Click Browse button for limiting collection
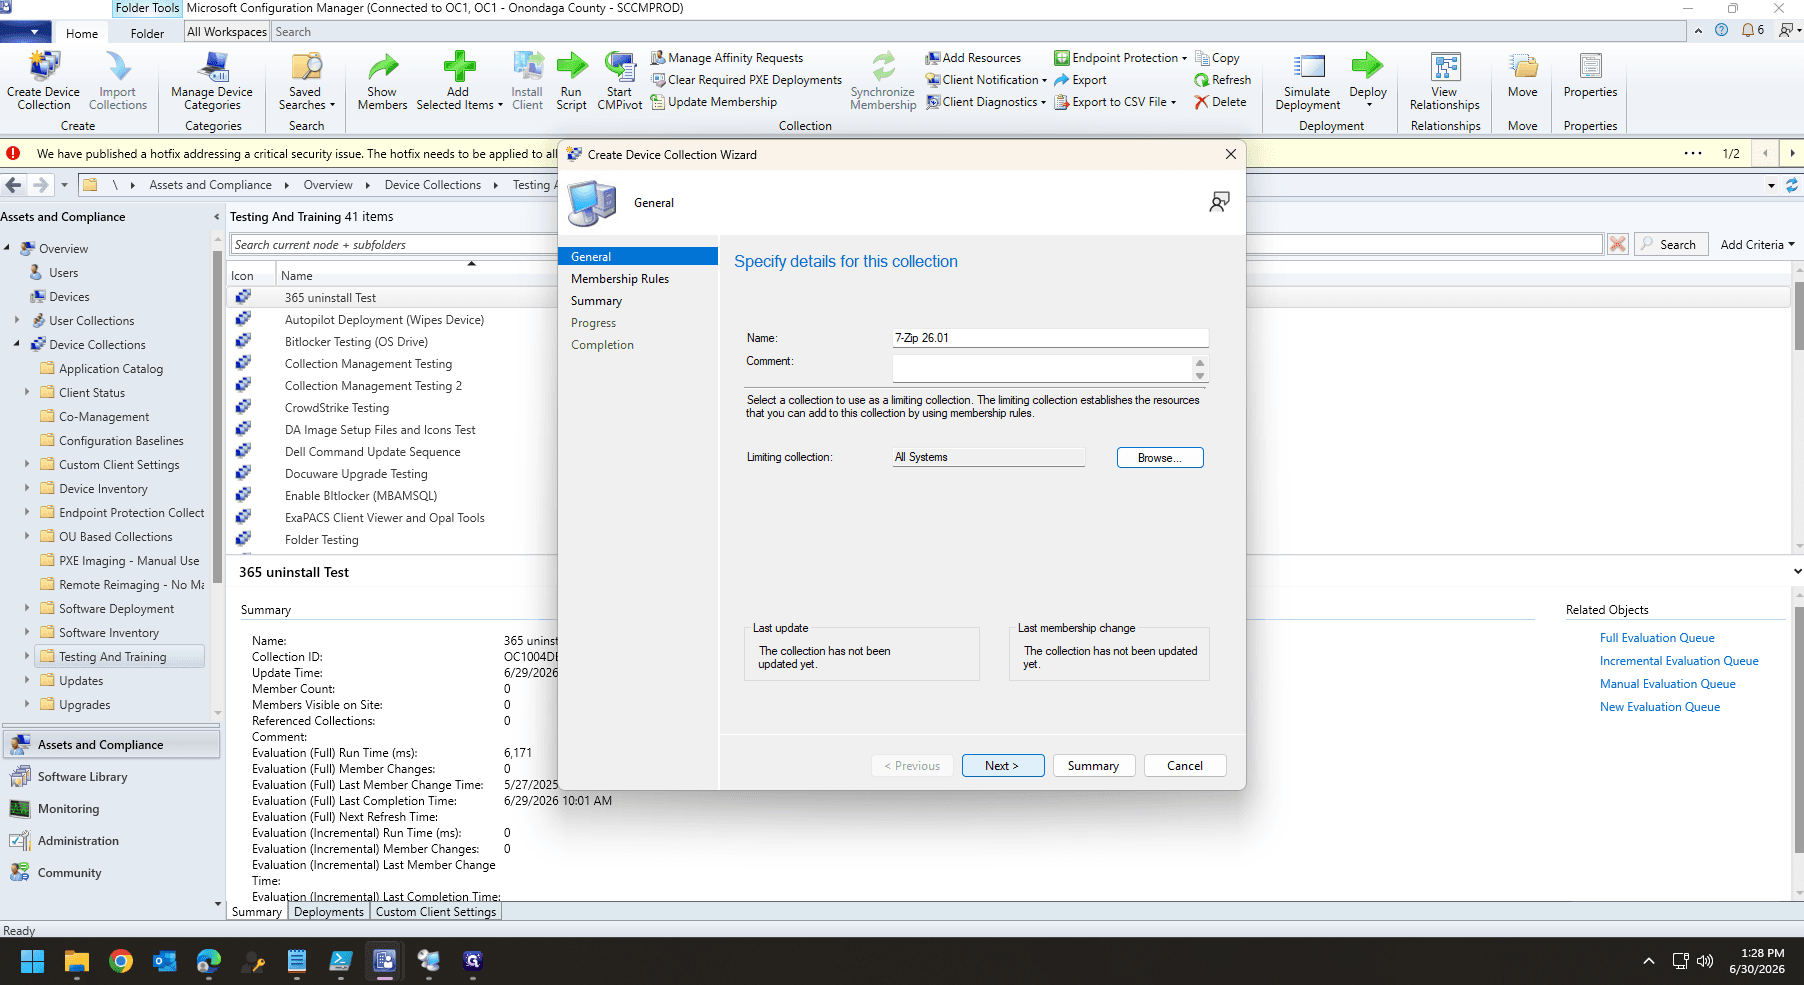The height and width of the screenshot is (985, 1804). [1160, 458]
